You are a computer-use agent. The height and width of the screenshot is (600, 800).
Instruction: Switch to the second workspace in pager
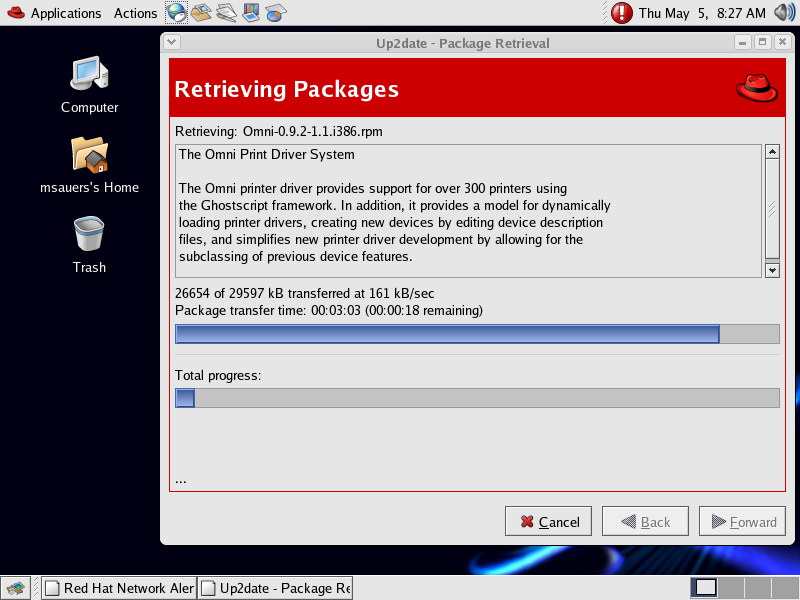click(730, 587)
